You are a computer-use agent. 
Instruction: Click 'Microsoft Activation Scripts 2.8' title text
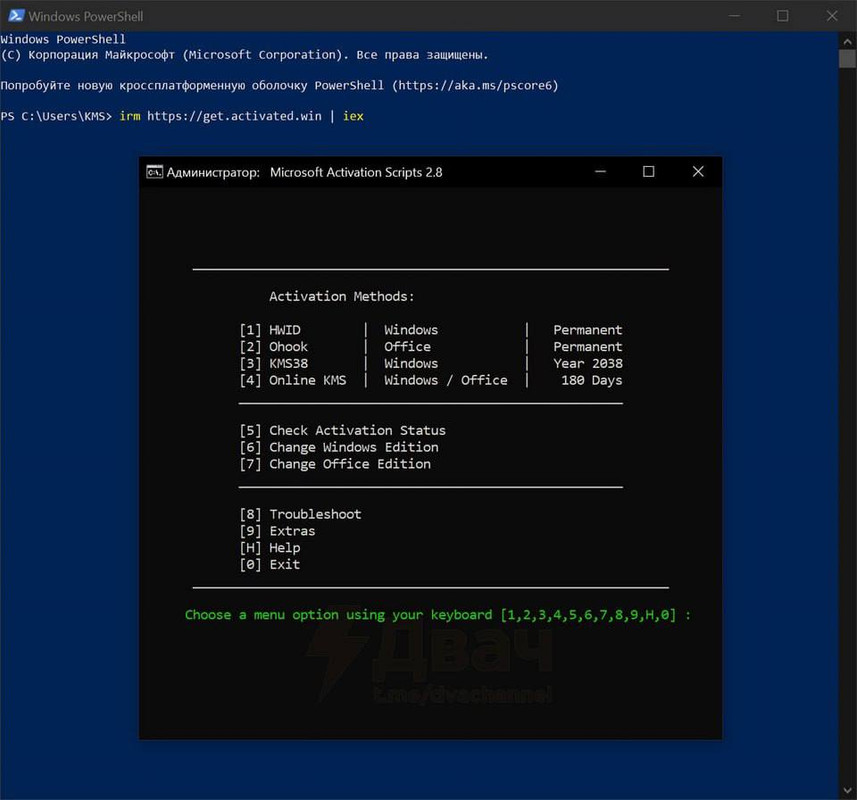tap(356, 172)
